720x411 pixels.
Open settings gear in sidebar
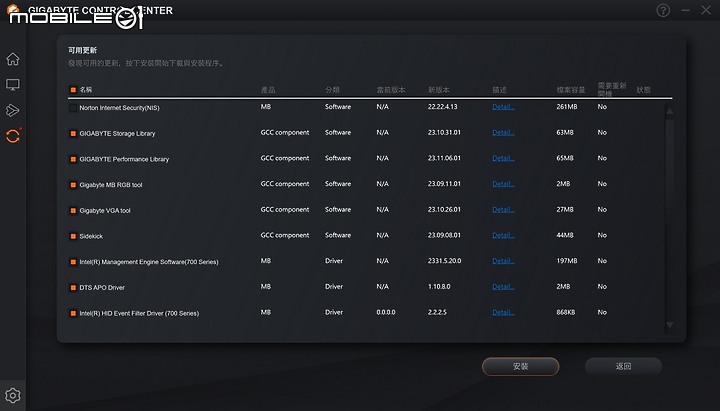coord(13,395)
